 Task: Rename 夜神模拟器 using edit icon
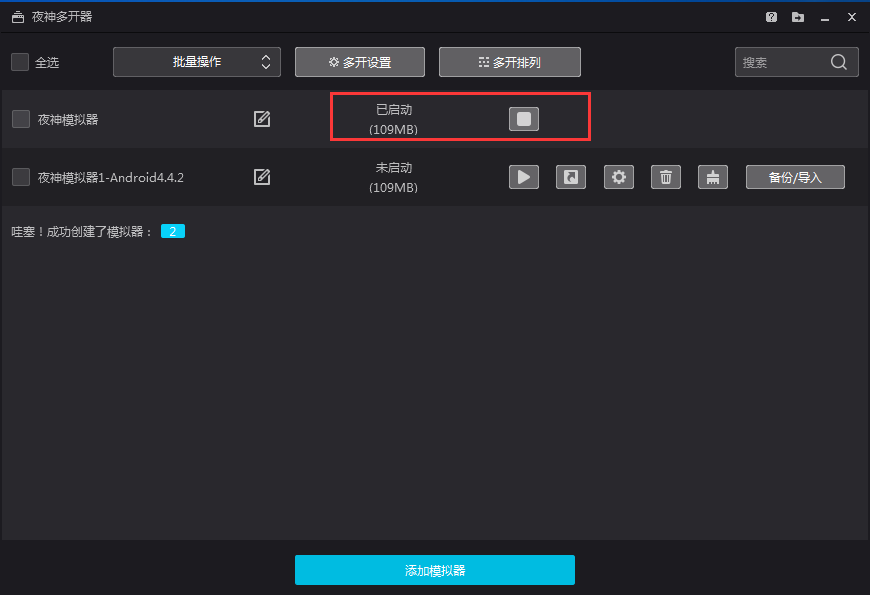262,119
